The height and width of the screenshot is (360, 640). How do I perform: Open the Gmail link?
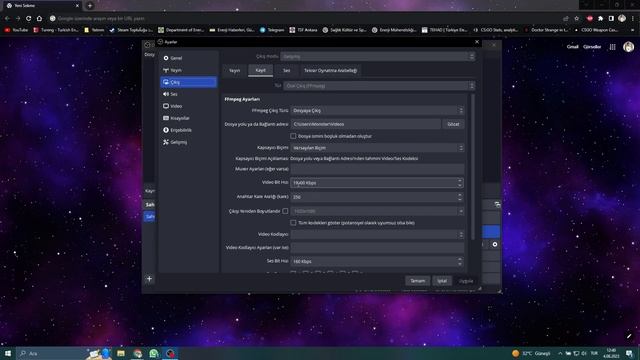[572, 47]
